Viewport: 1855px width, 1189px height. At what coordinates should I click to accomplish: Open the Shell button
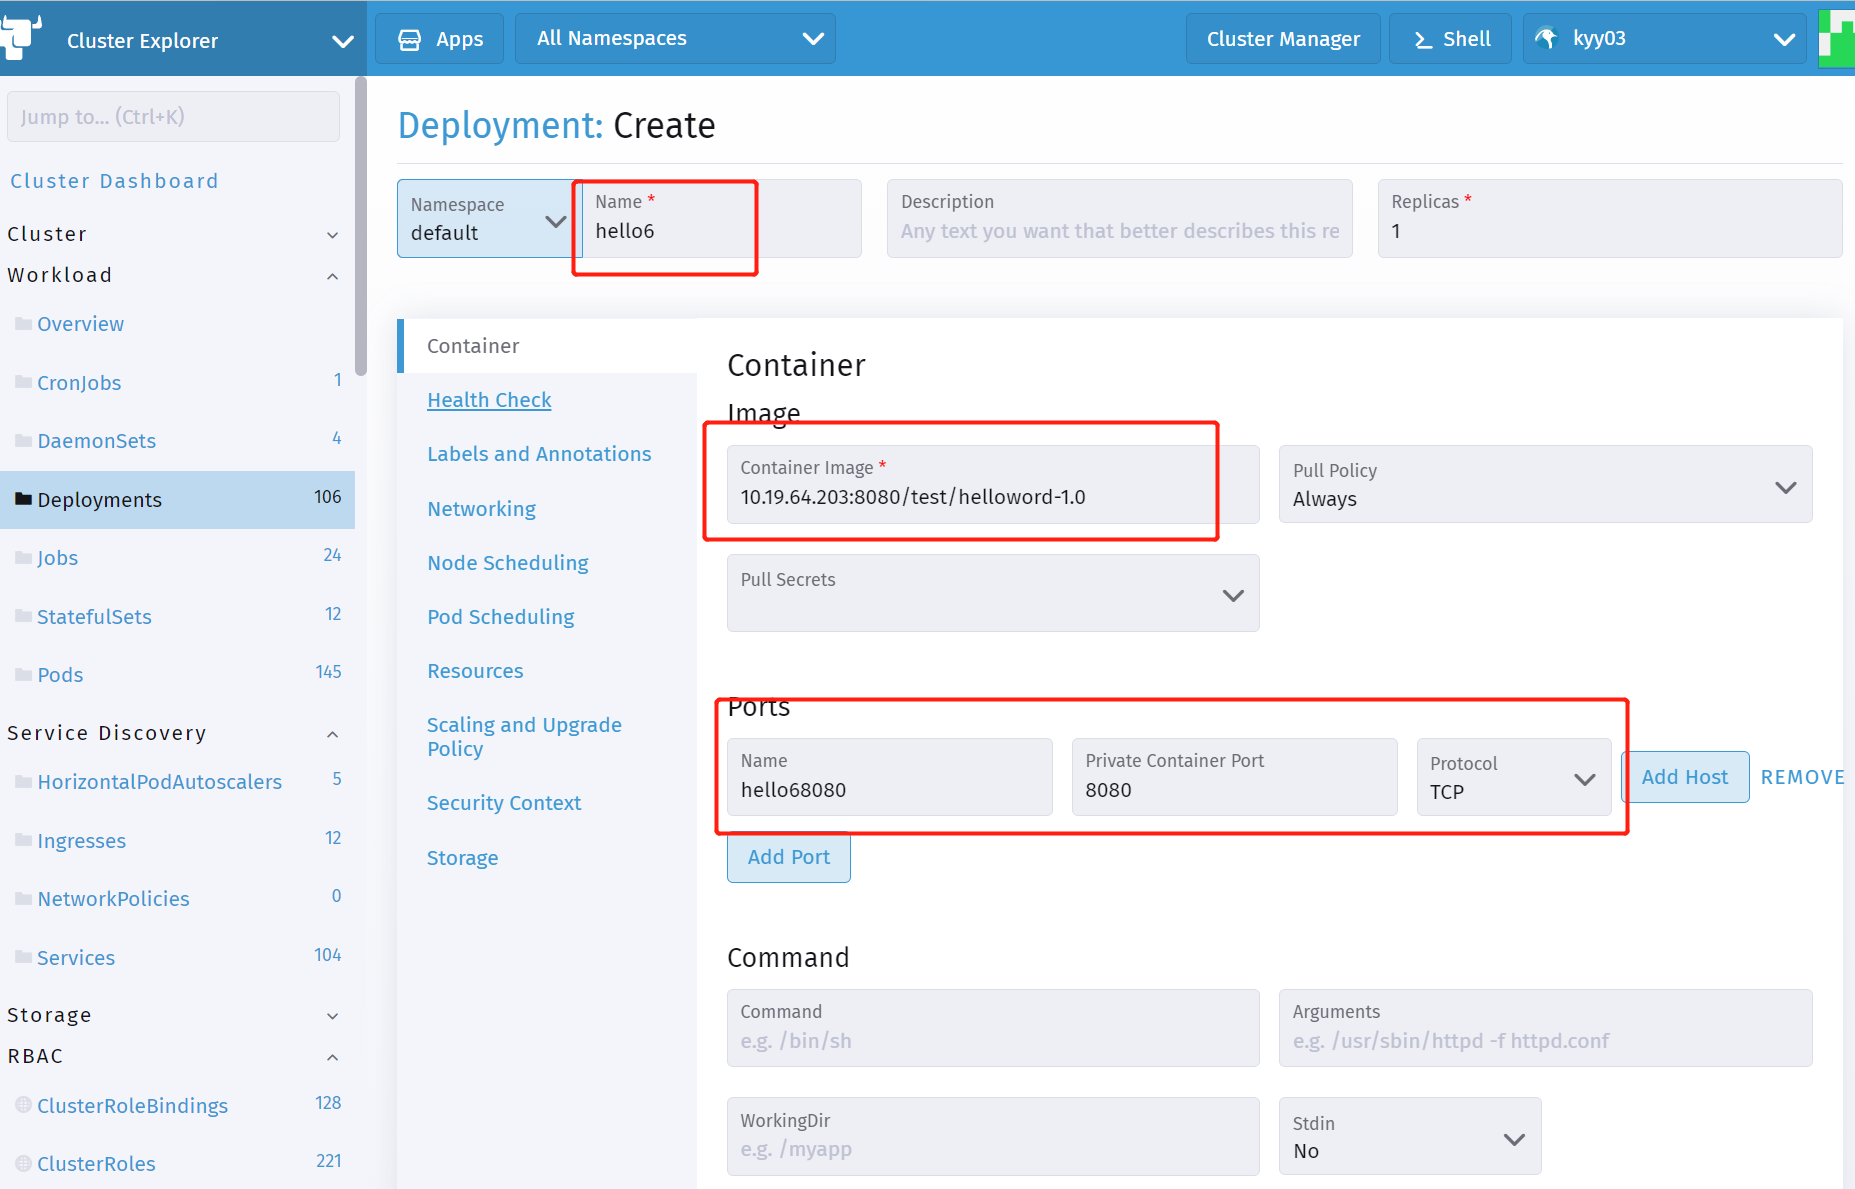[1450, 39]
